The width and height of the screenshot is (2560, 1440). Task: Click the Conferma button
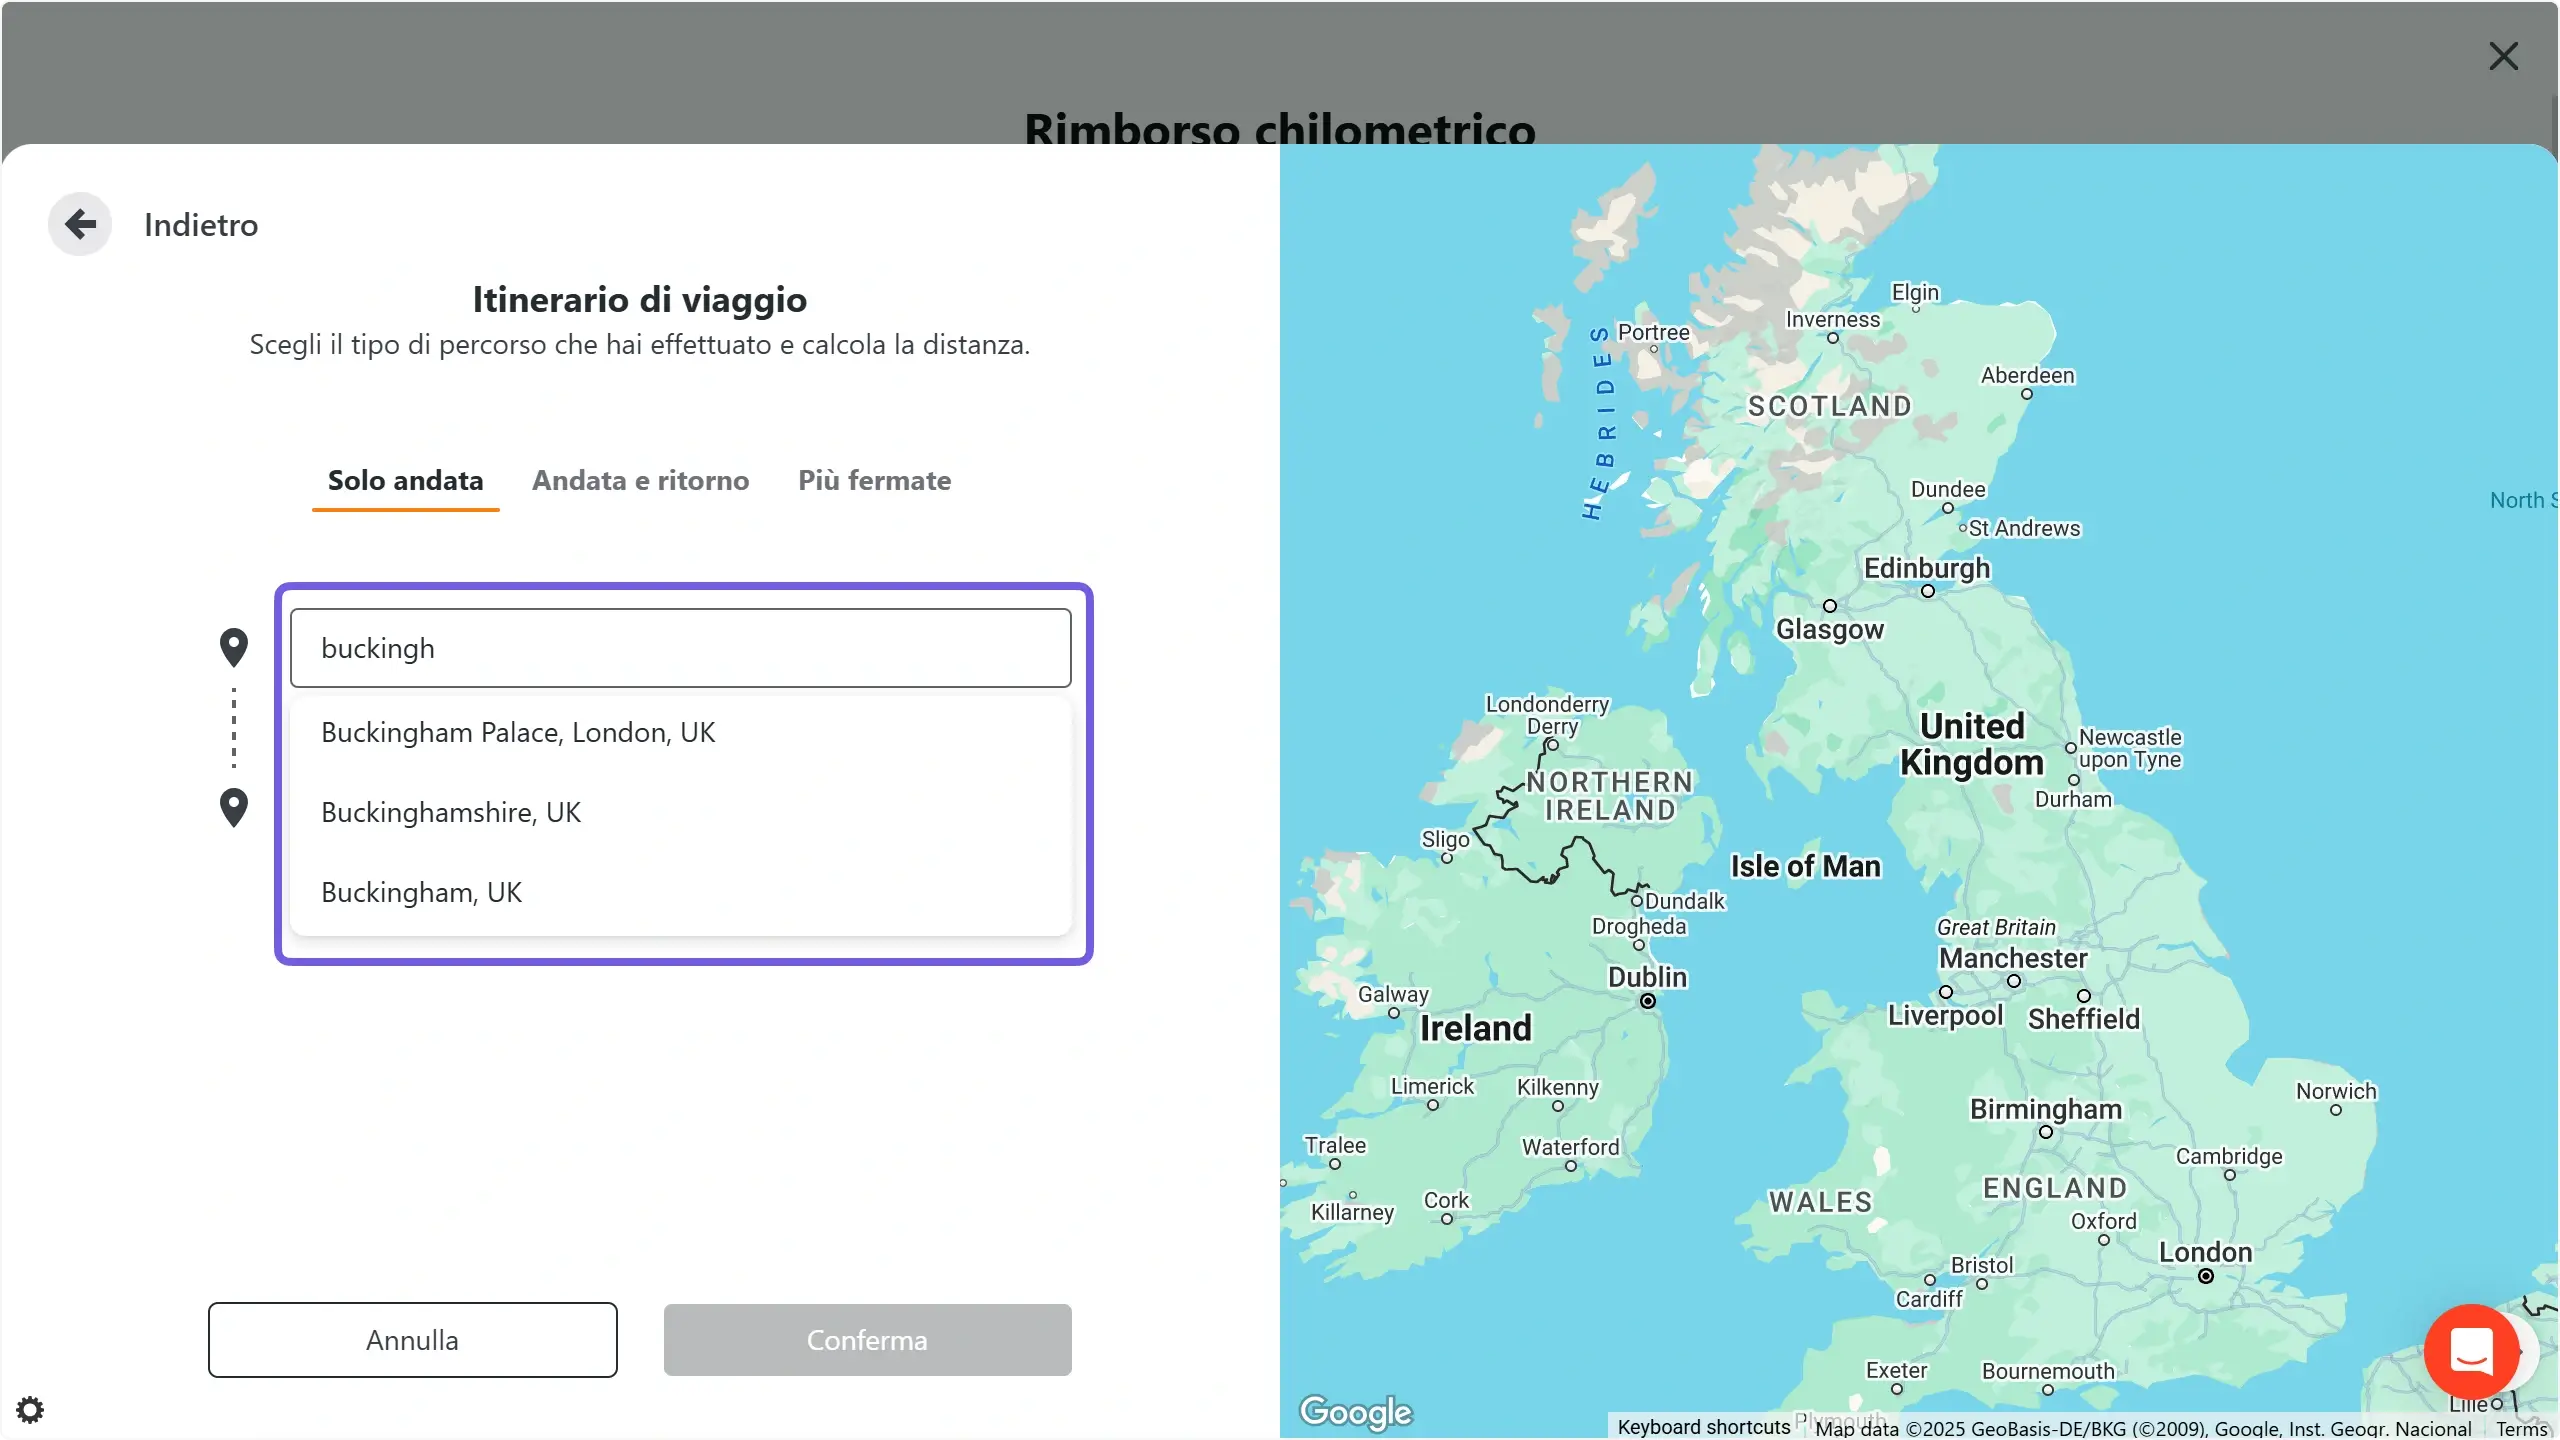867,1340
